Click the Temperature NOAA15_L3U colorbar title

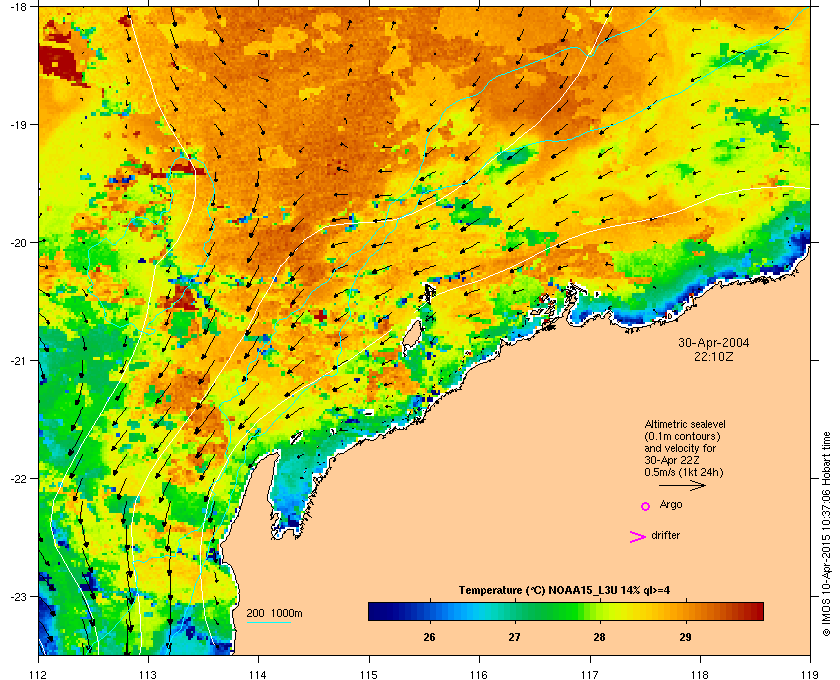tap(564, 591)
